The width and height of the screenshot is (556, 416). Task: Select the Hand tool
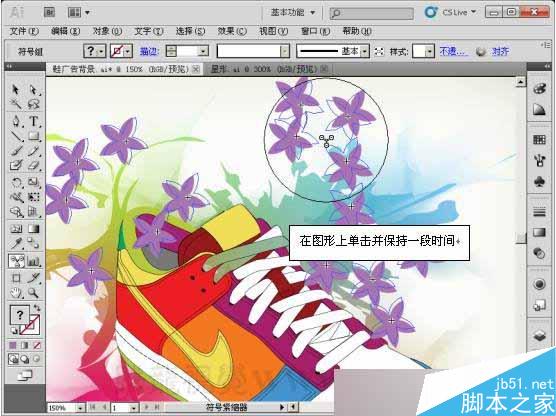[x=16, y=293]
